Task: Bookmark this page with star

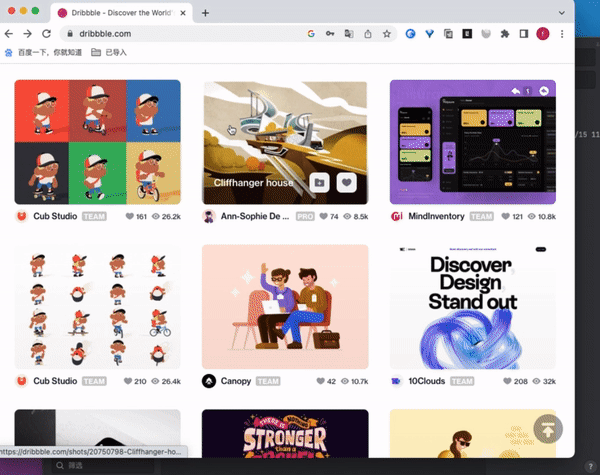Action: click(387, 34)
